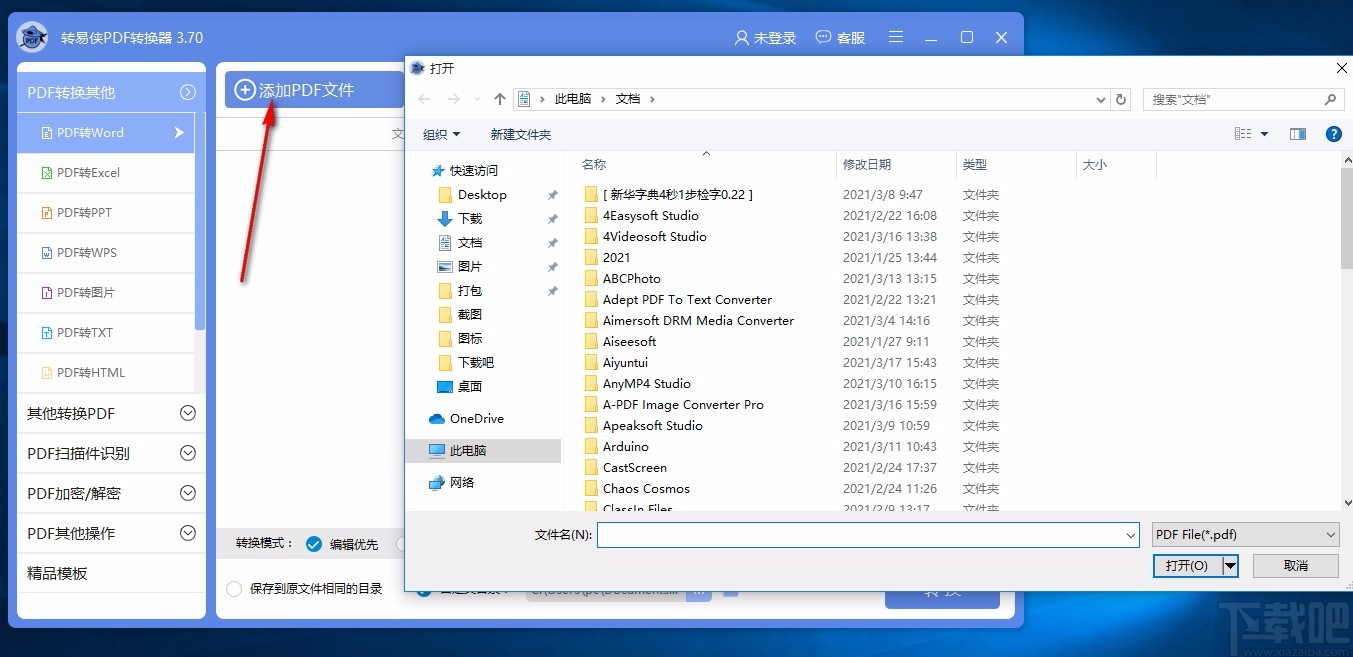Screen dimensions: 1353x657
Task: Toggle the preview pane icon
Action: [1297, 133]
